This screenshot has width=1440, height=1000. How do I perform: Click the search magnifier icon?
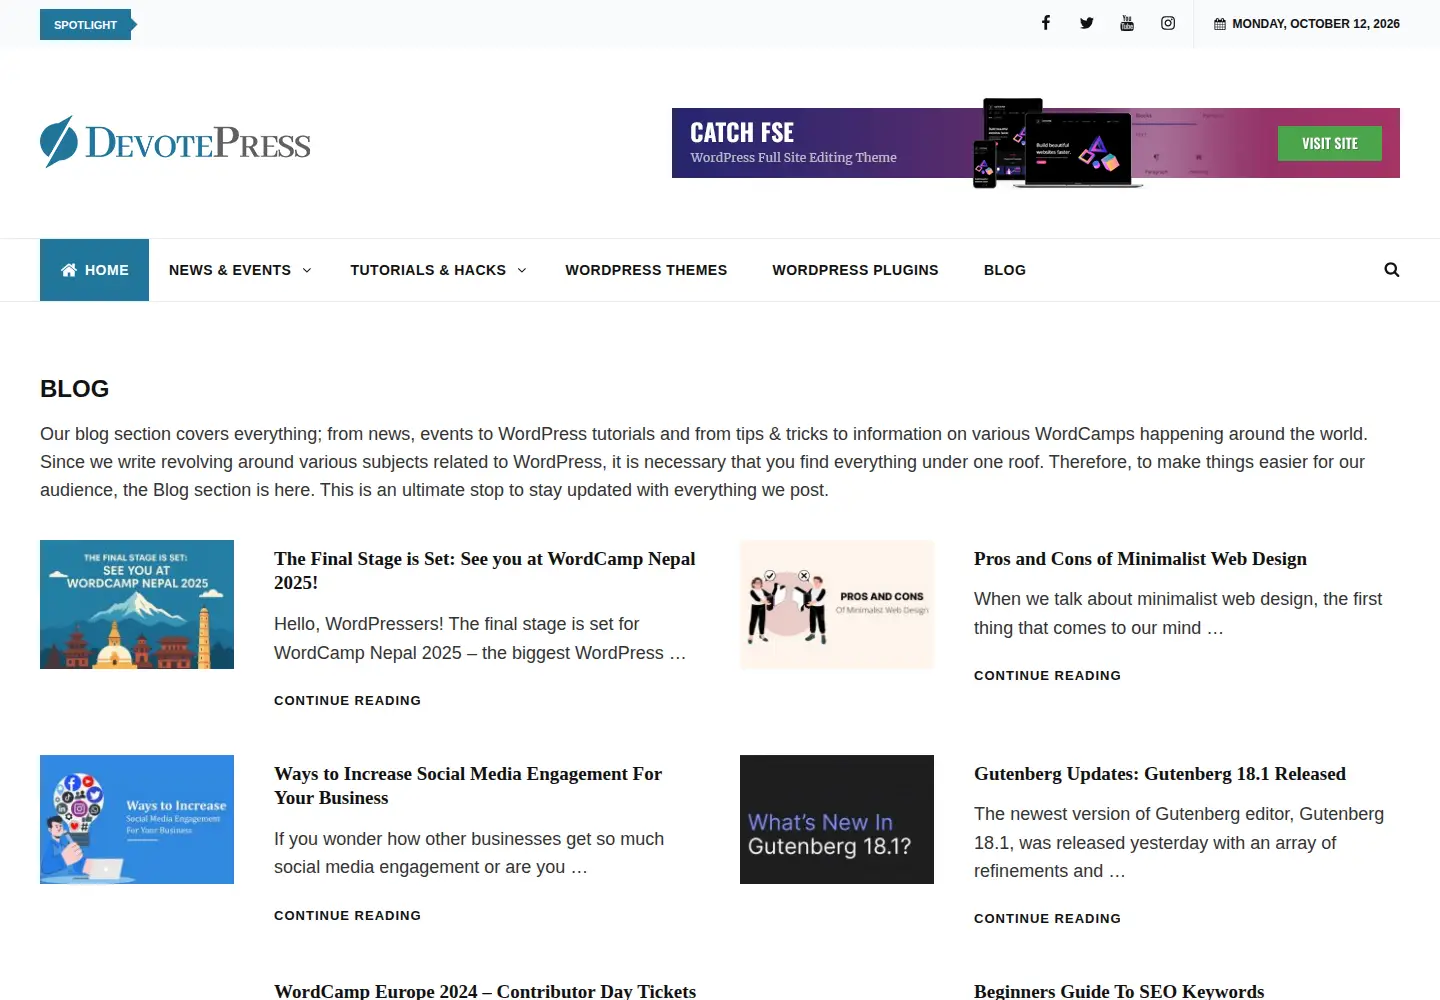click(1391, 270)
